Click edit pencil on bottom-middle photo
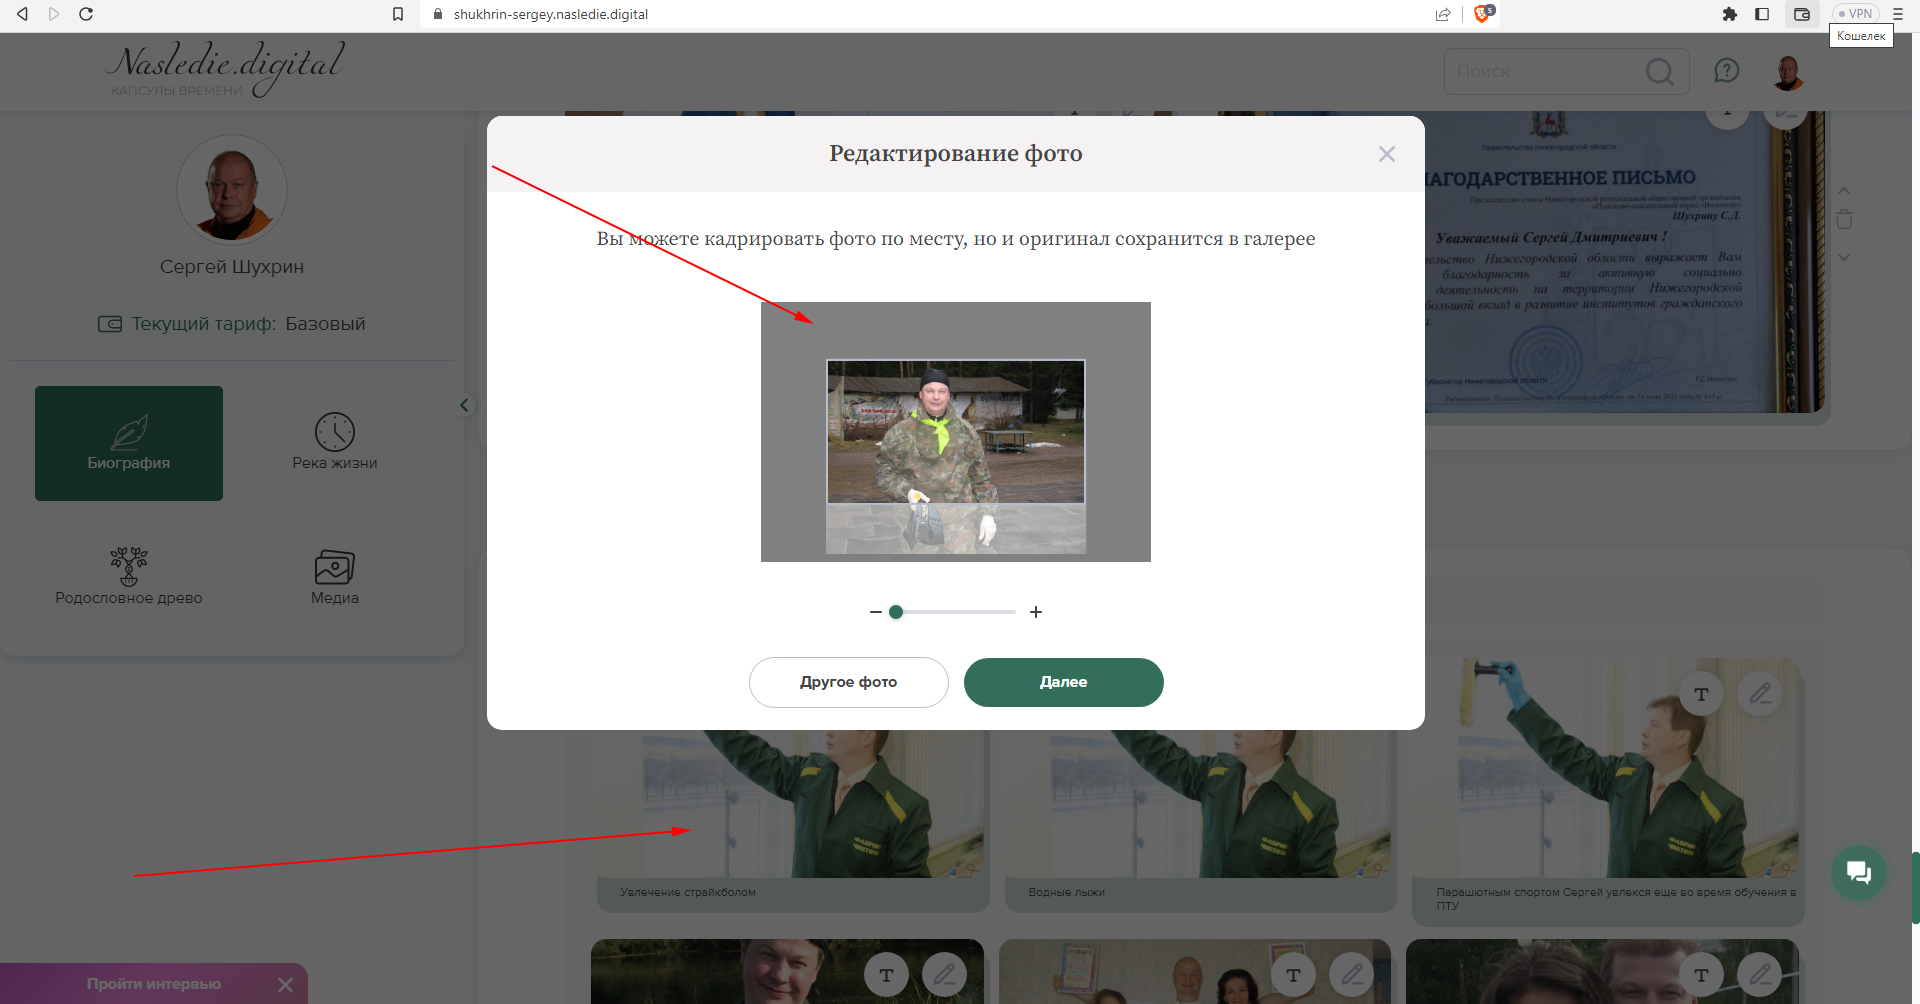This screenshot has height=1004, width=1920. click(x=1352, y=975)
